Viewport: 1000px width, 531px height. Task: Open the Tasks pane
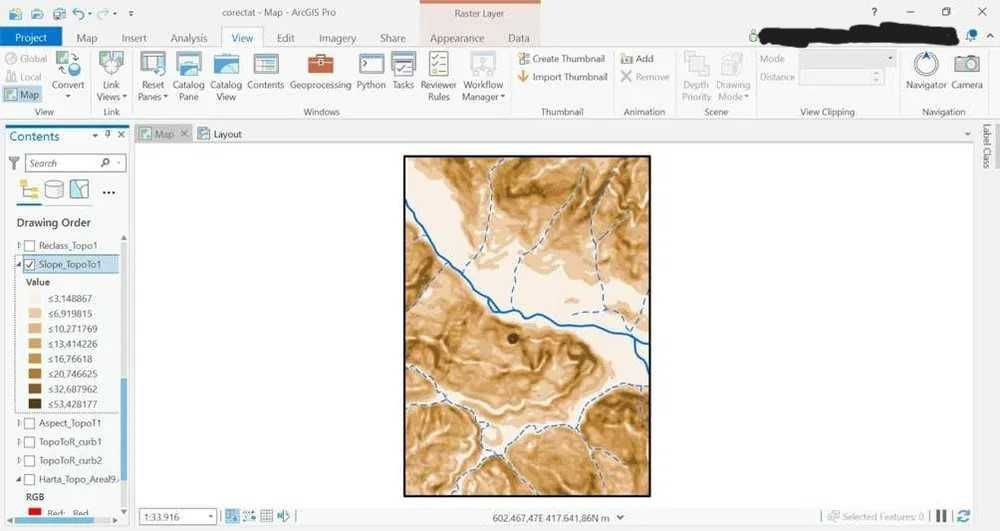(x=403, y=71)
